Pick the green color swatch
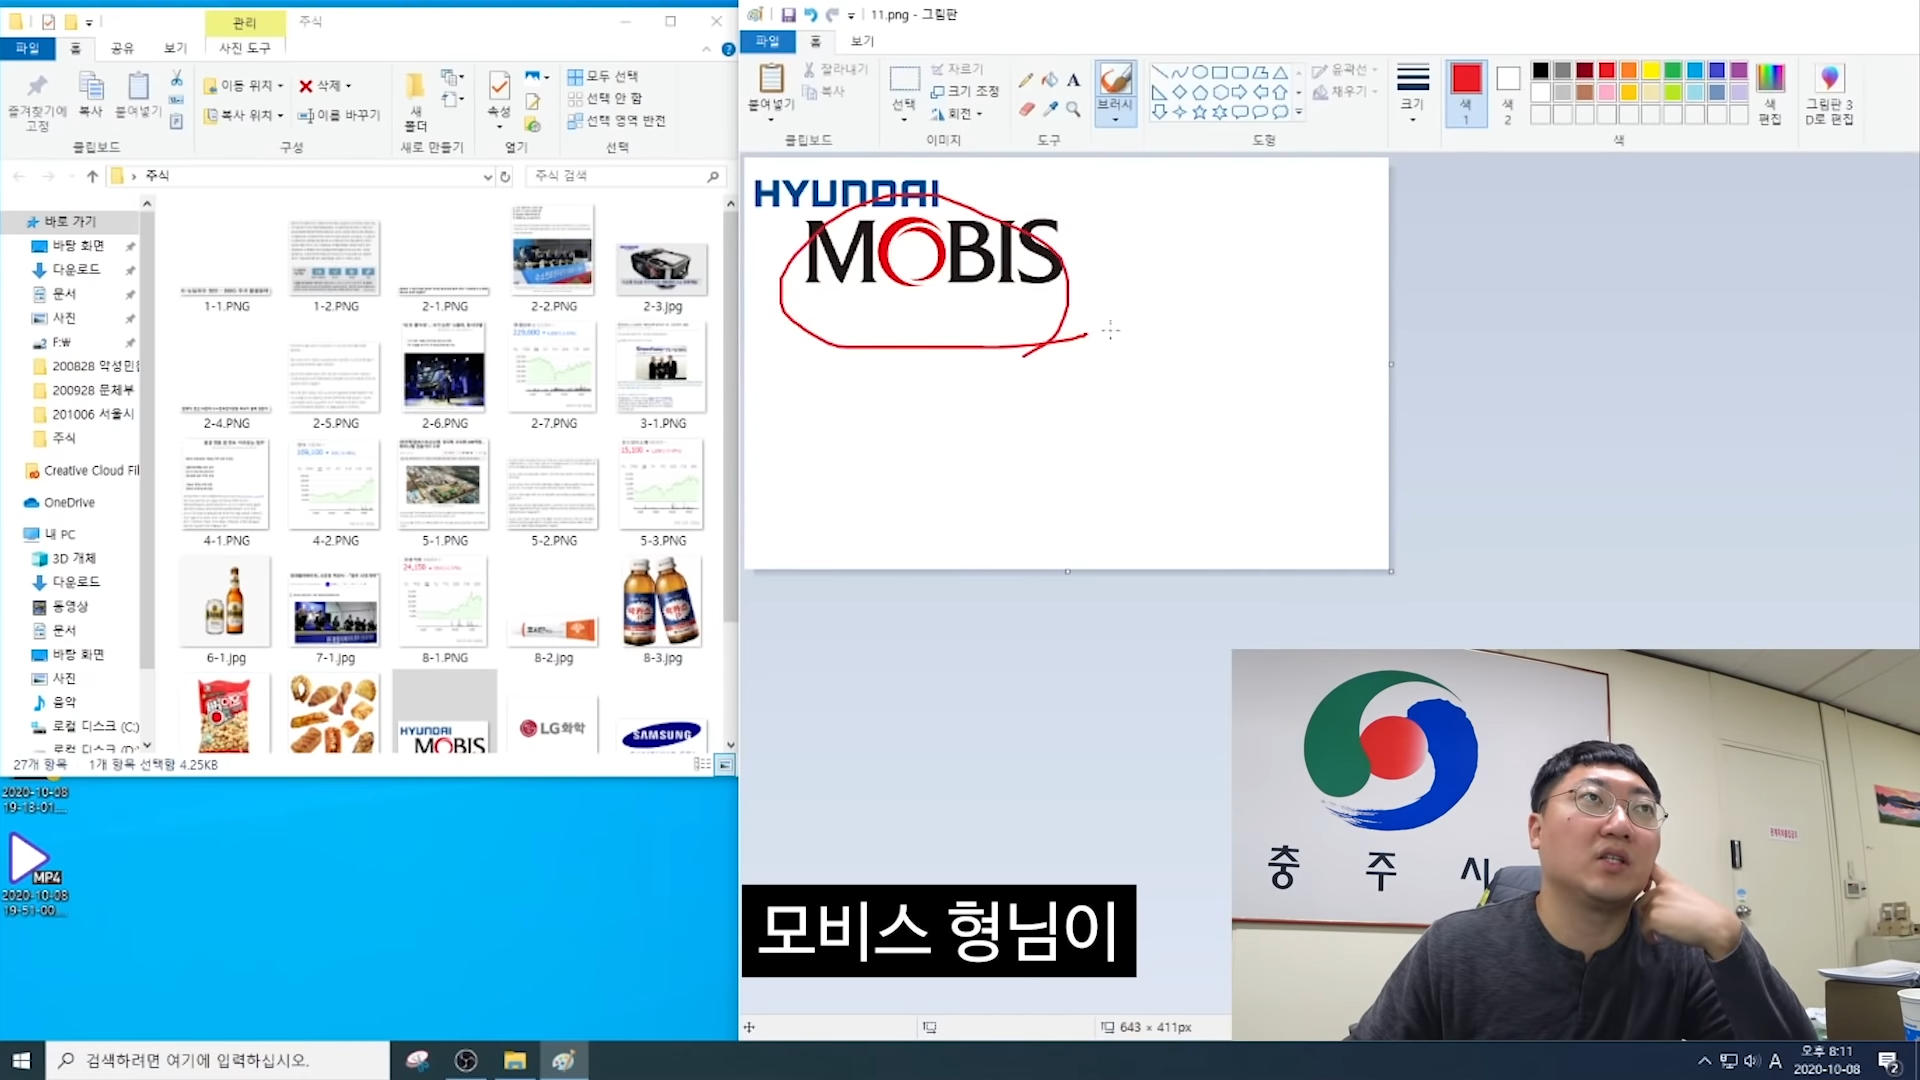Image resolution: width=1920 pixels, height=1080 pixels. click(1673, 70)
